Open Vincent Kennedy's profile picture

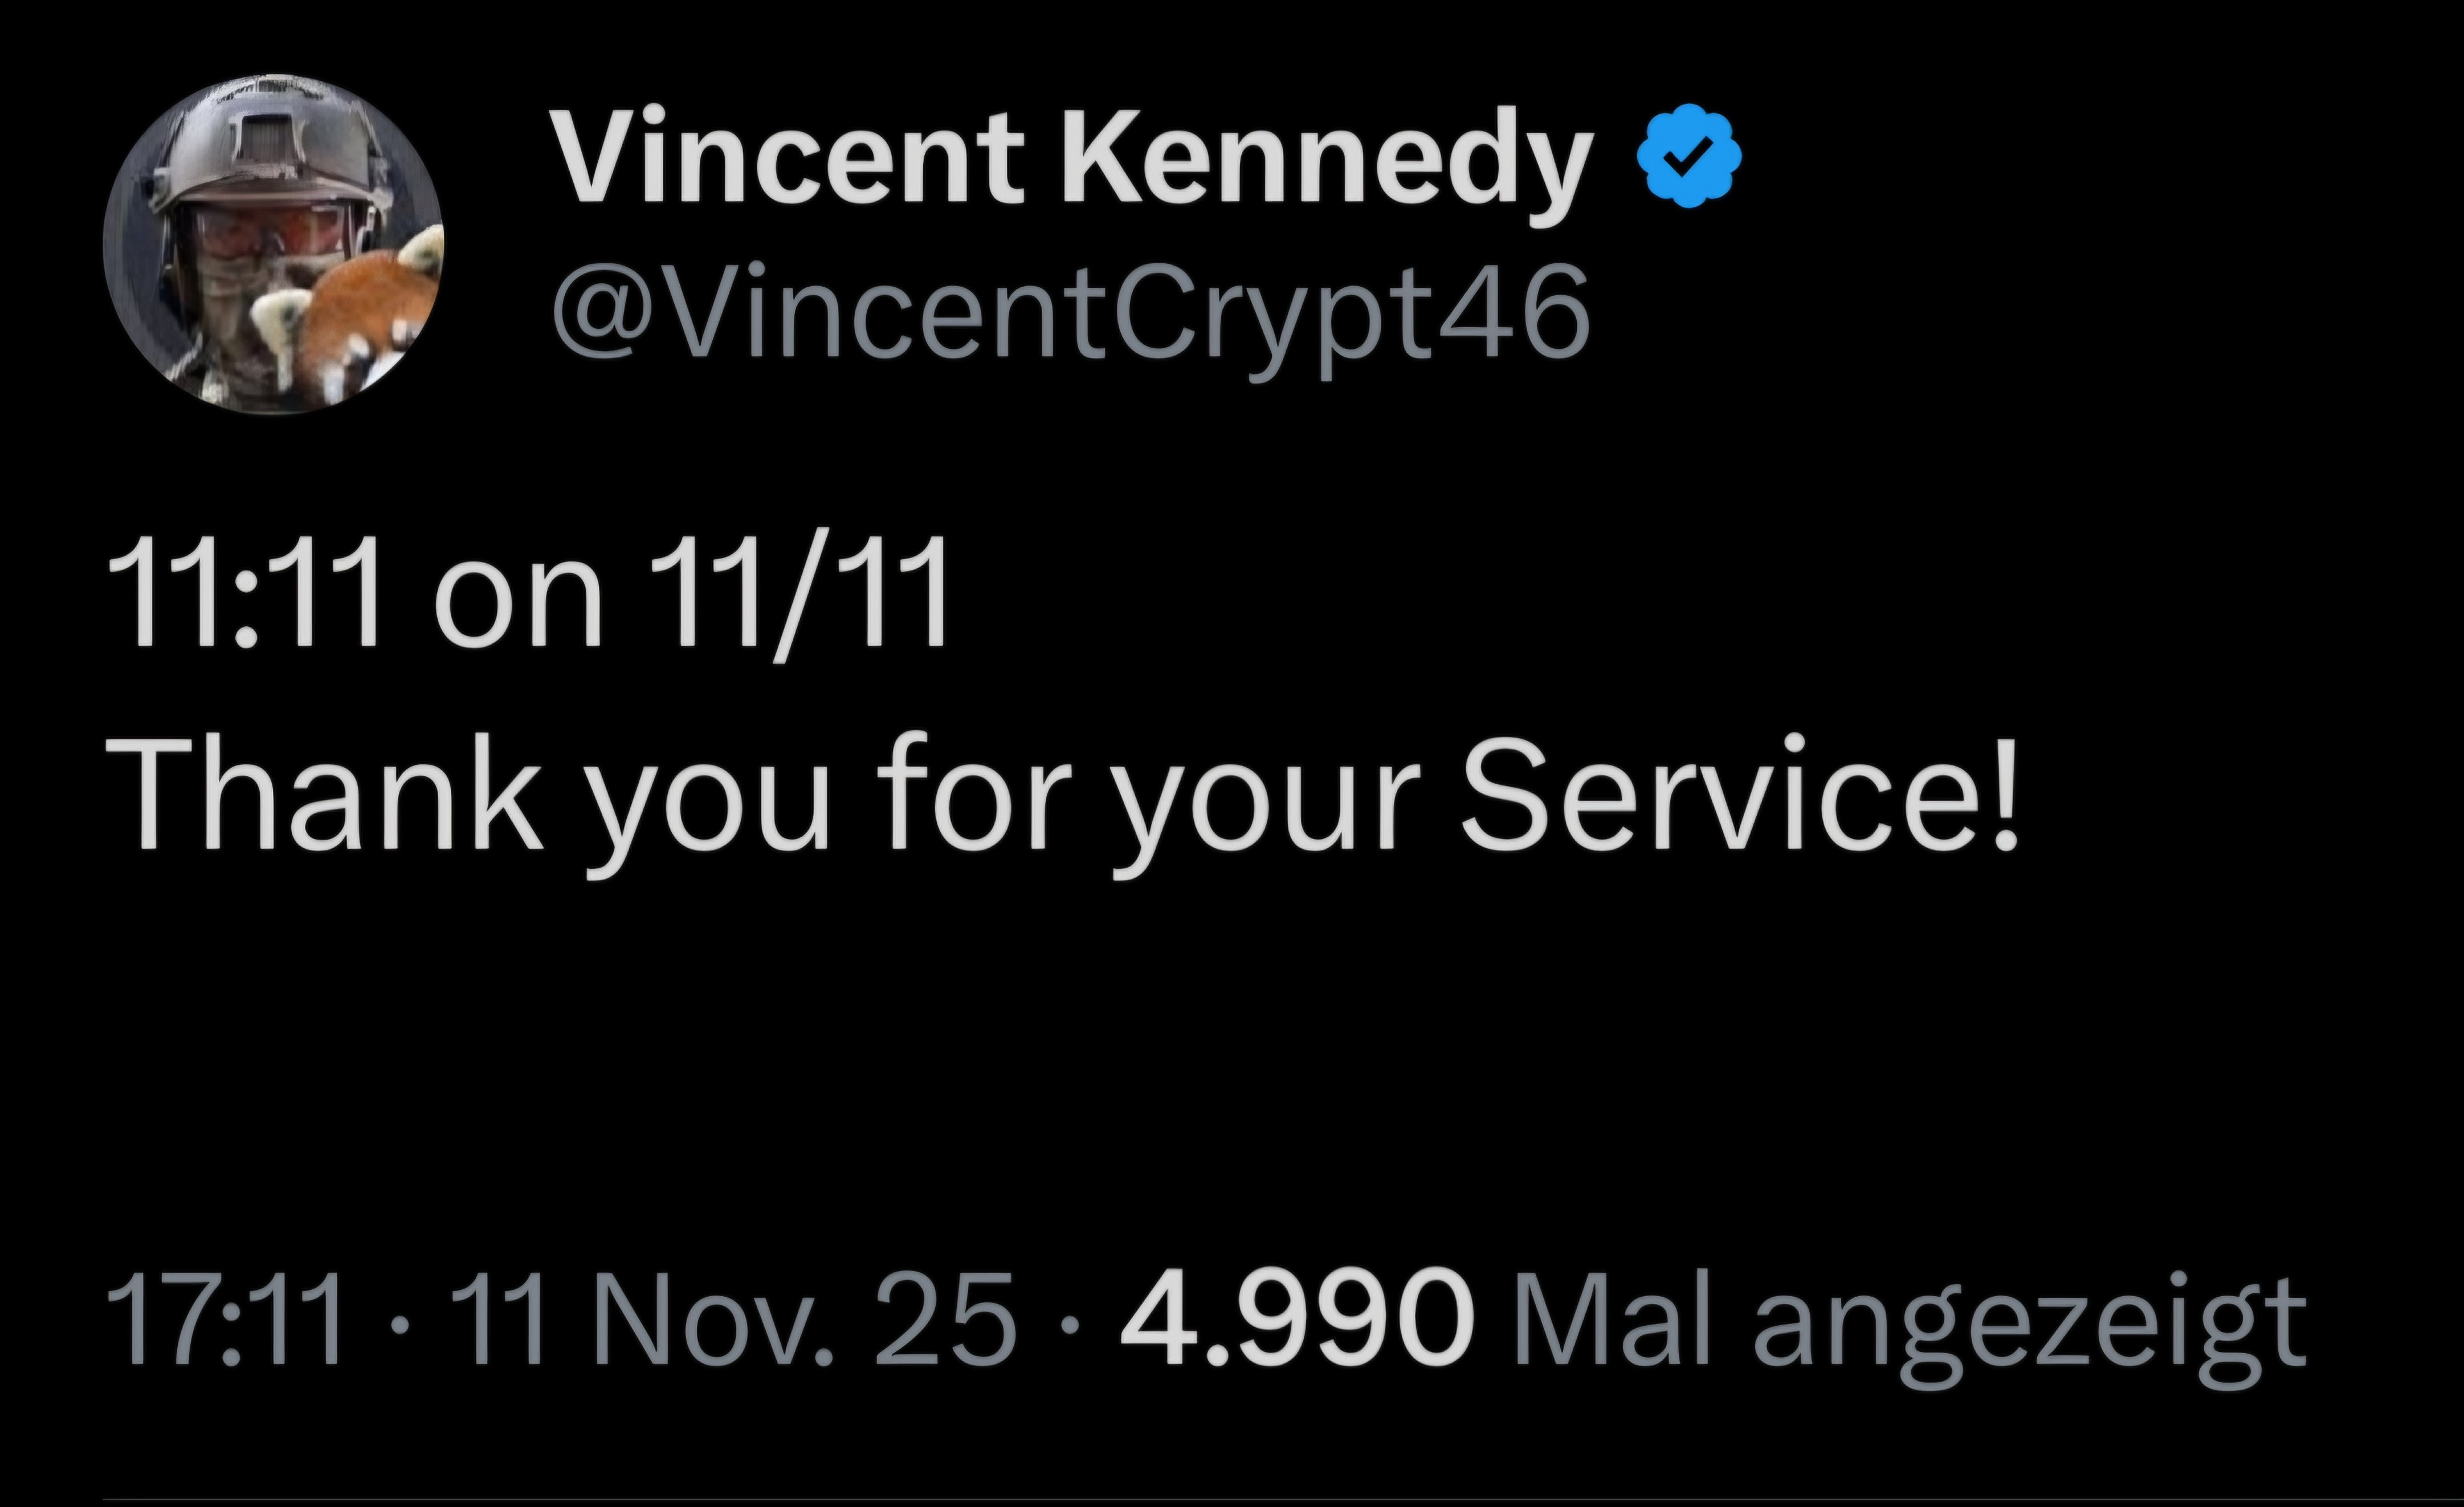click(273, 243)
